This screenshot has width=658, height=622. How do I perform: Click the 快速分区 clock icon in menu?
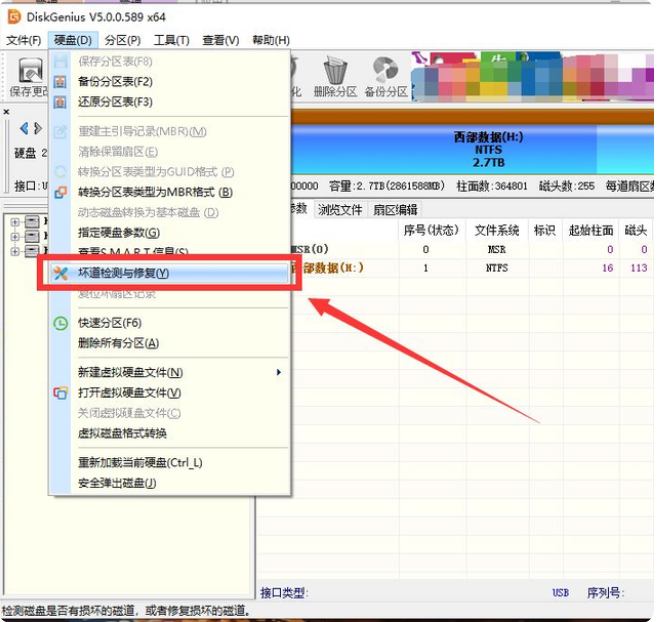click(60, 323)
